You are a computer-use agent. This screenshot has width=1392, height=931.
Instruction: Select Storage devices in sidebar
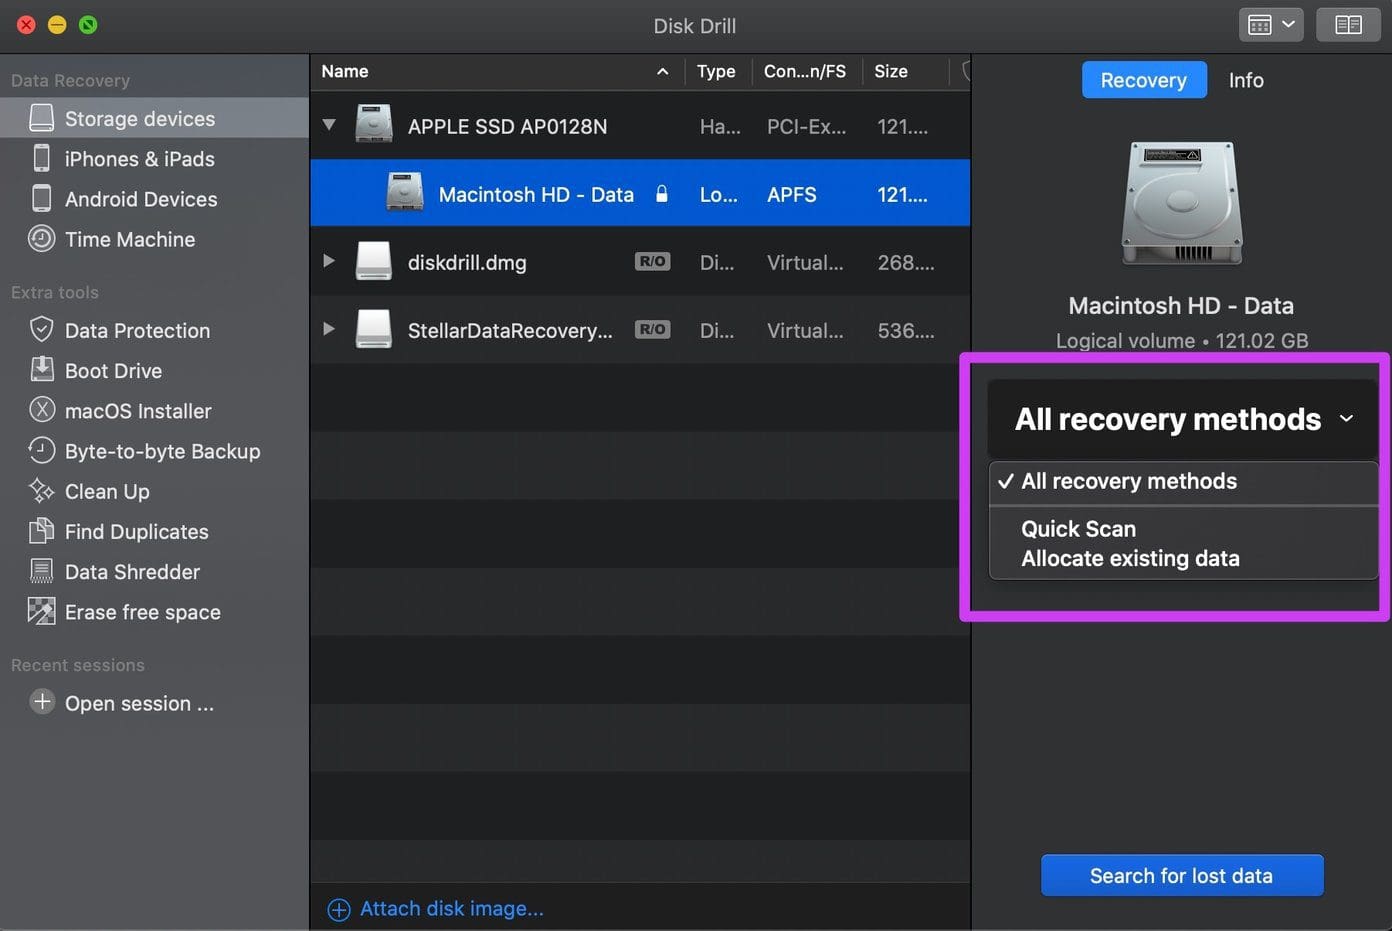tap(154, 118)
